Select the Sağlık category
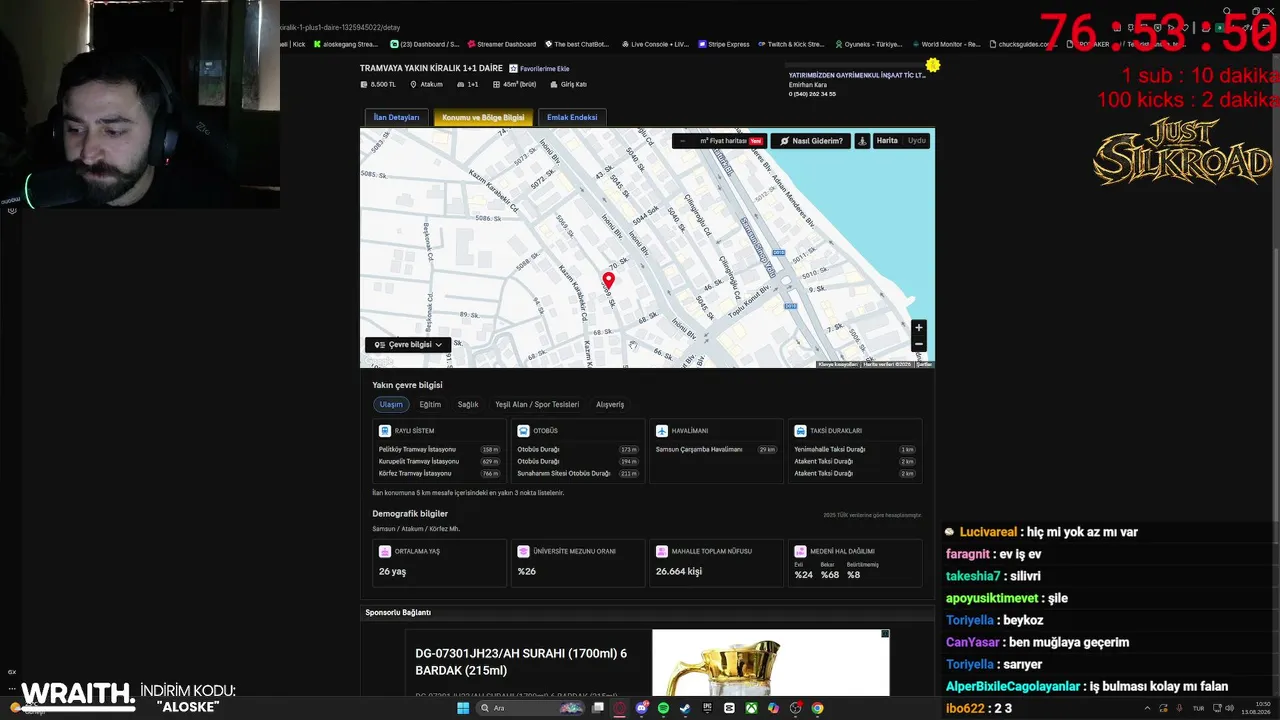Viewport: 1280px width, 720px height. click(468, 405)
